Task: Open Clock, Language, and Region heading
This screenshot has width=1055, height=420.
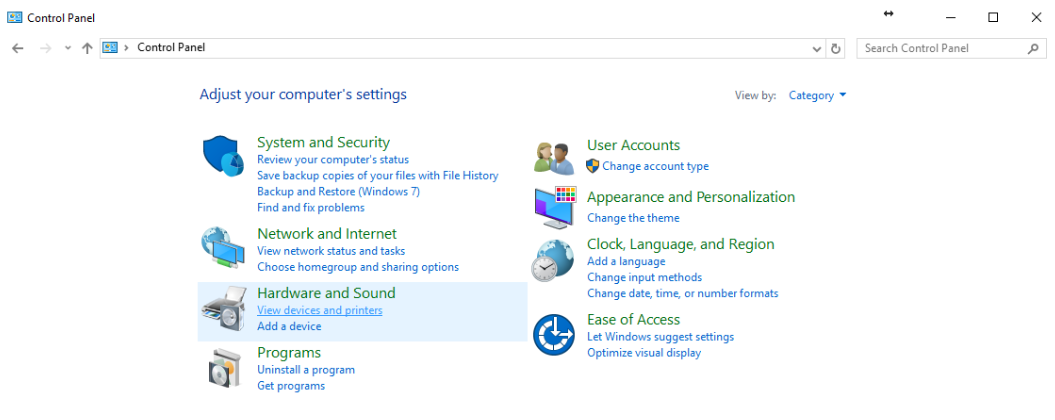Action: pyautogui.click(x=681, y=244)
